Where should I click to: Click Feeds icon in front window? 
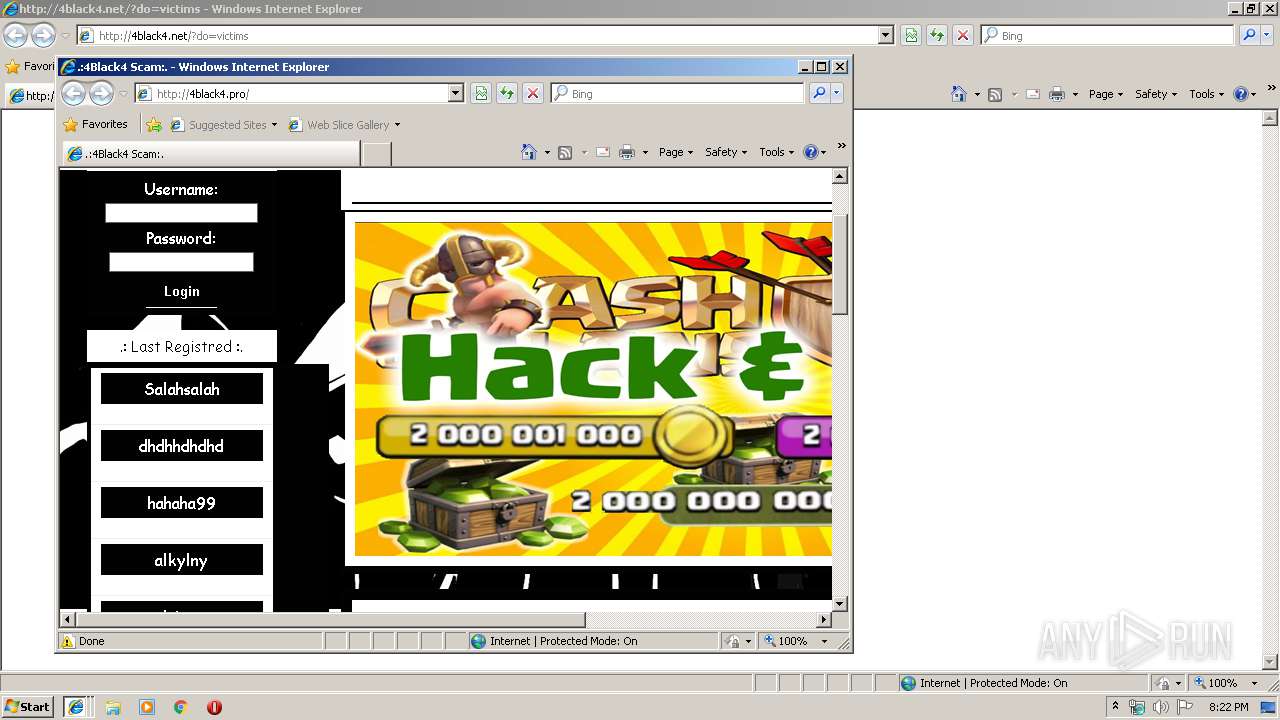tap(565, 152)
